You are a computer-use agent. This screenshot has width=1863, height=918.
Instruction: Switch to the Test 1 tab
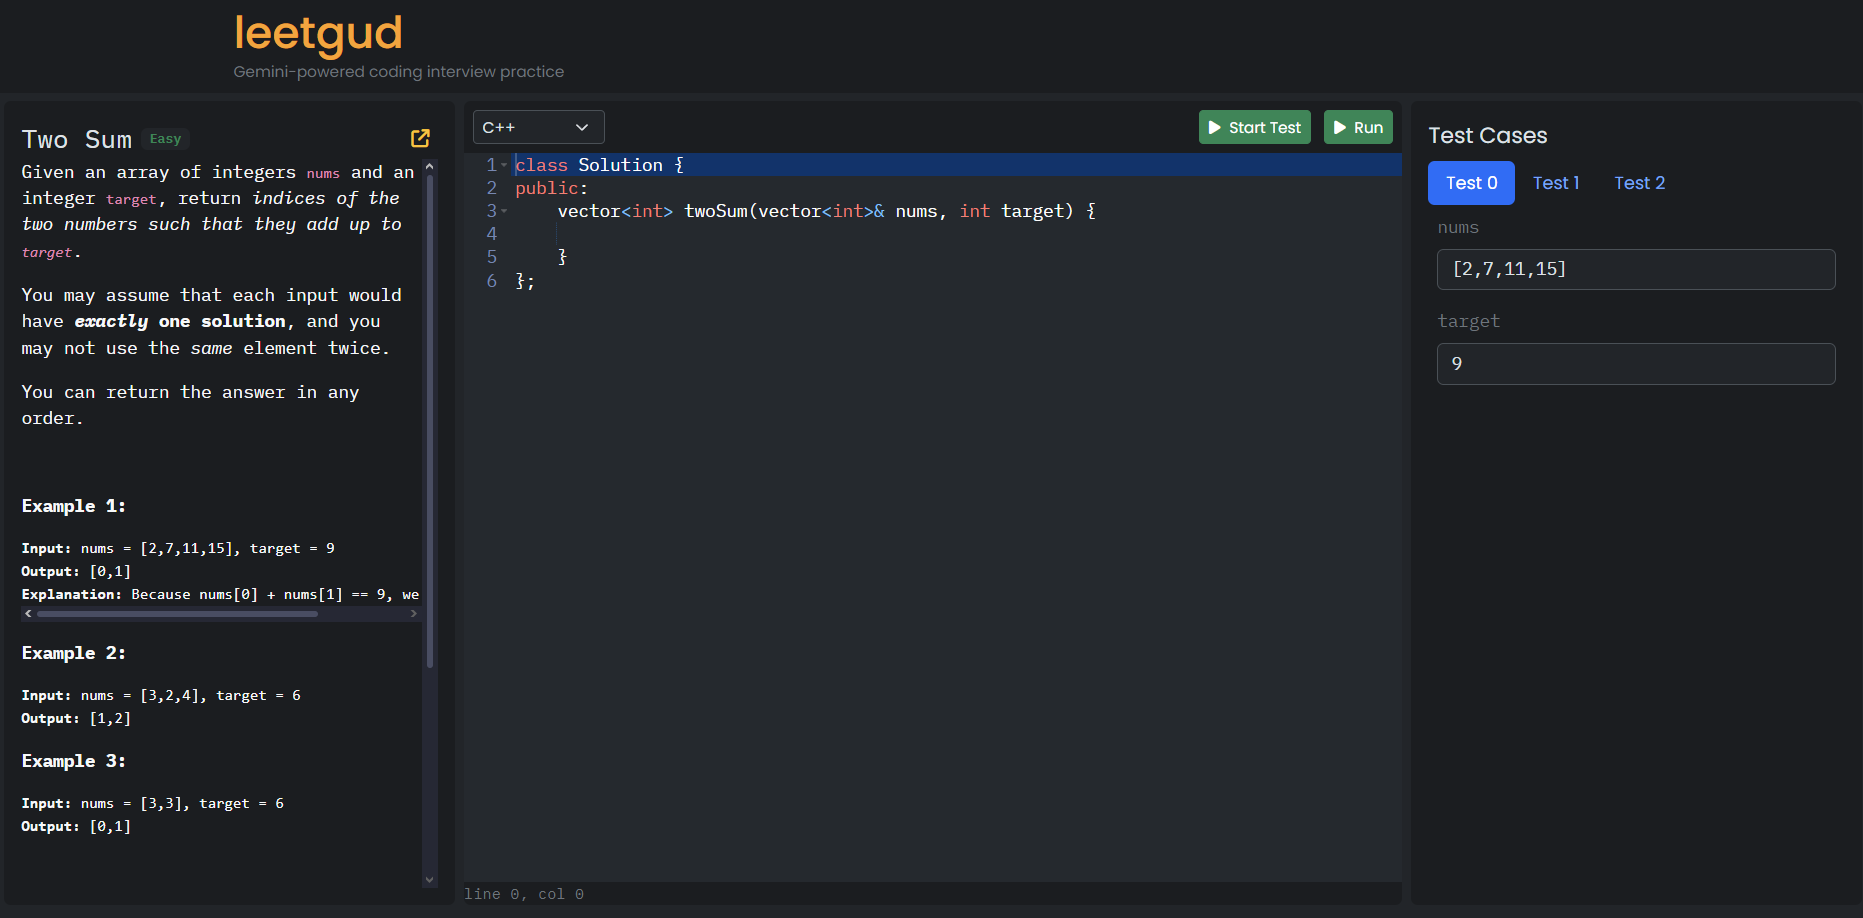tap(1556, 183)
